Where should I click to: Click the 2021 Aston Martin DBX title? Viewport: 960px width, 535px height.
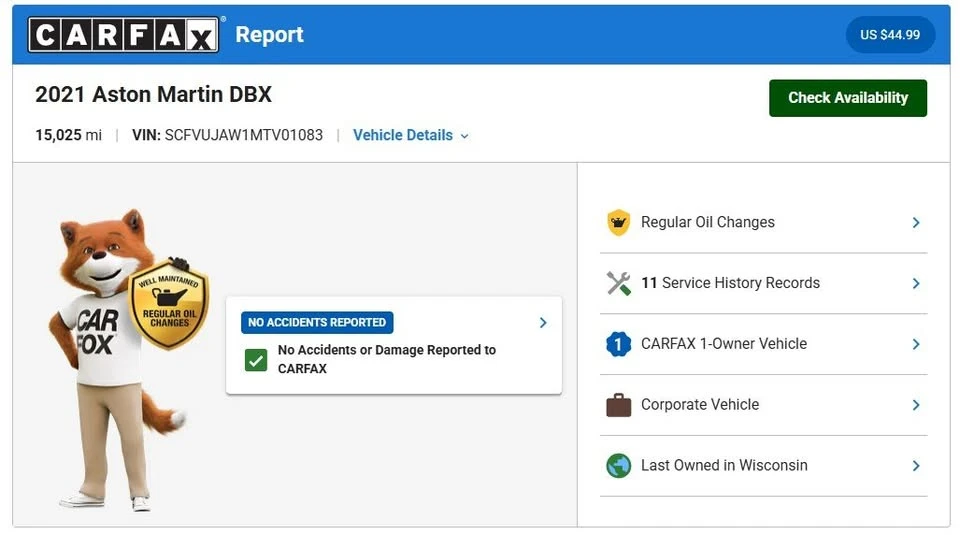click(x=153, y=94)
